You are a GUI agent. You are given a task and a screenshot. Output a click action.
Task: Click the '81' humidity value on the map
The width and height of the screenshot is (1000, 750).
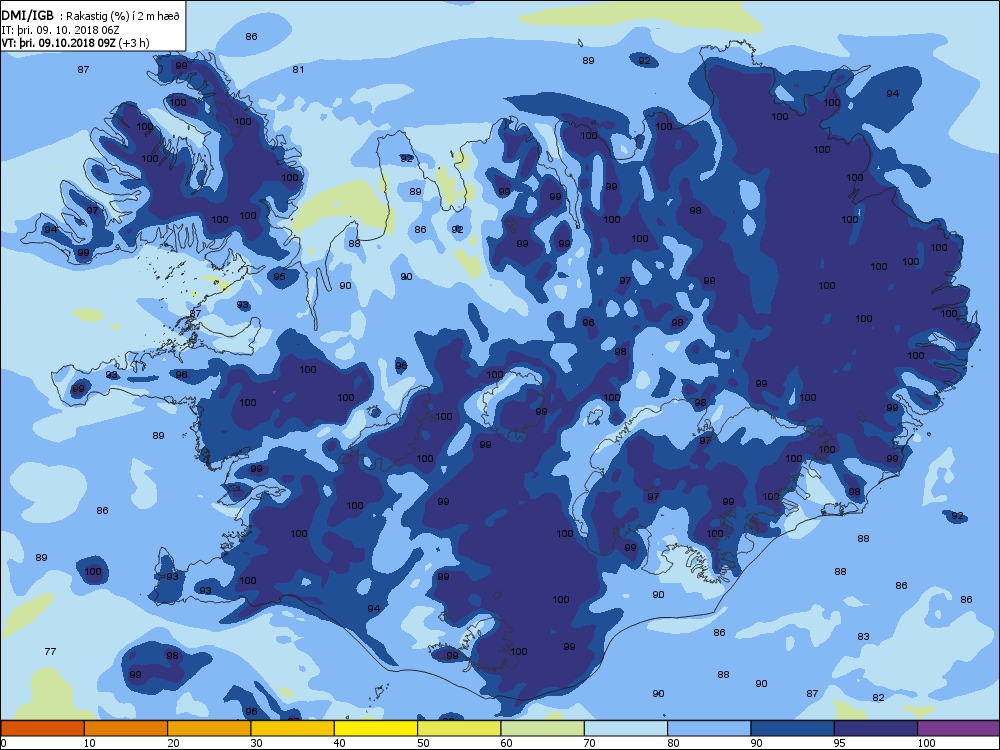click(298, 70)
